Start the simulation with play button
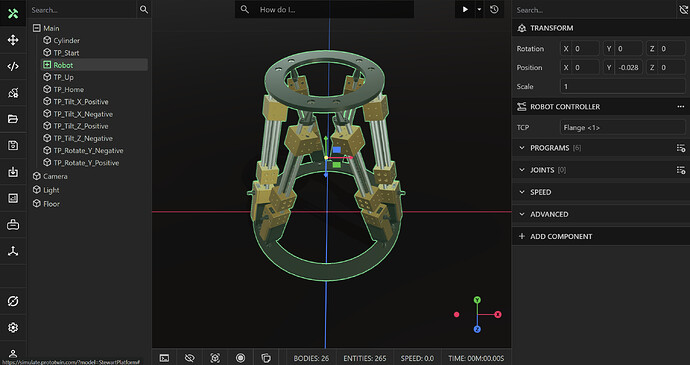 465,9
